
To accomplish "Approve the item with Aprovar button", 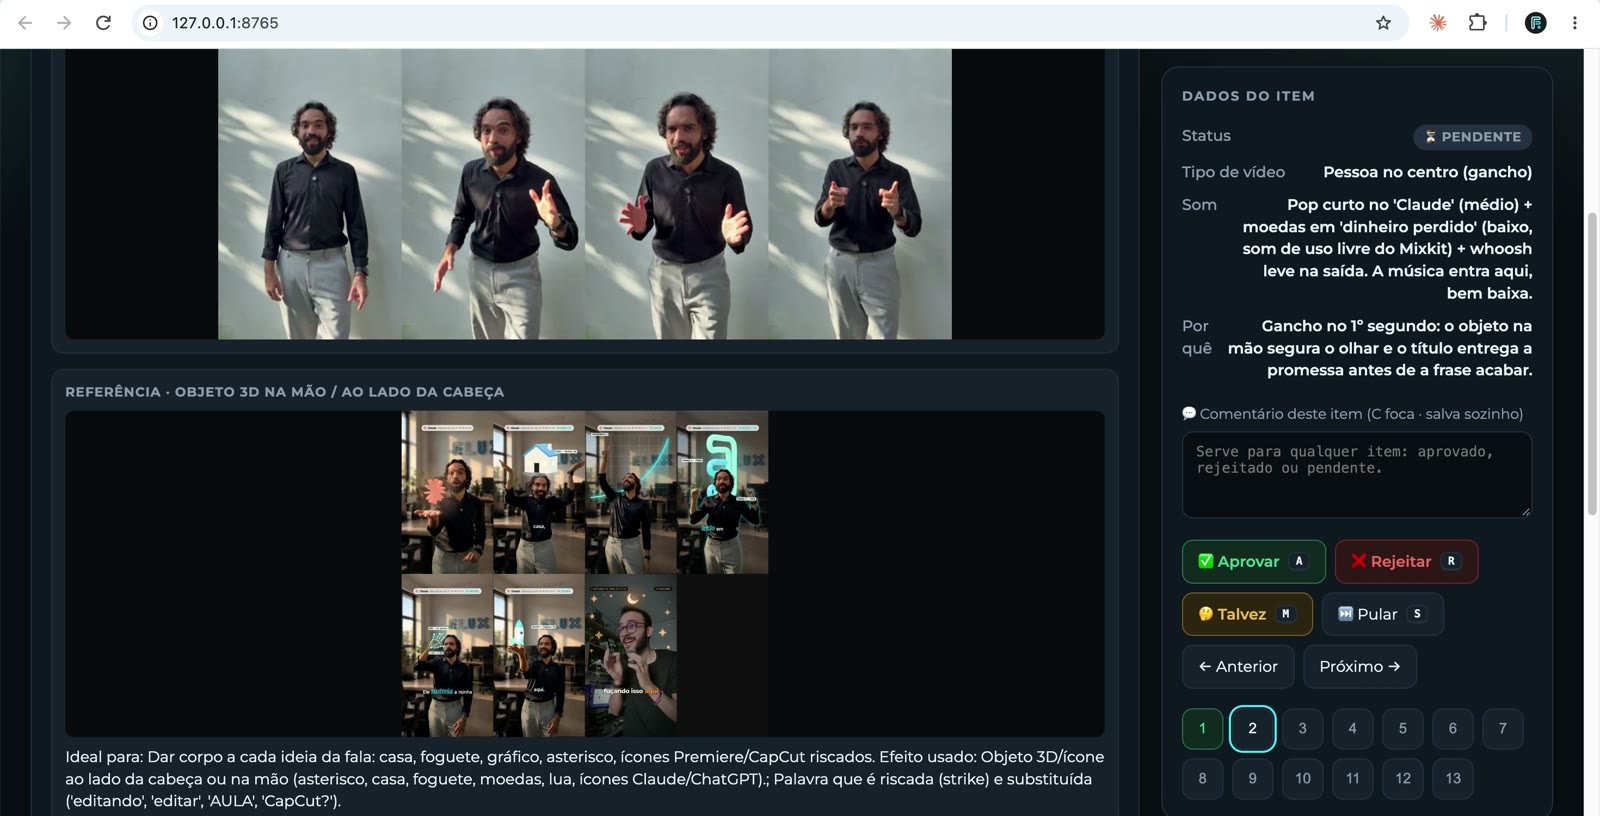I will click(1254, 562).
